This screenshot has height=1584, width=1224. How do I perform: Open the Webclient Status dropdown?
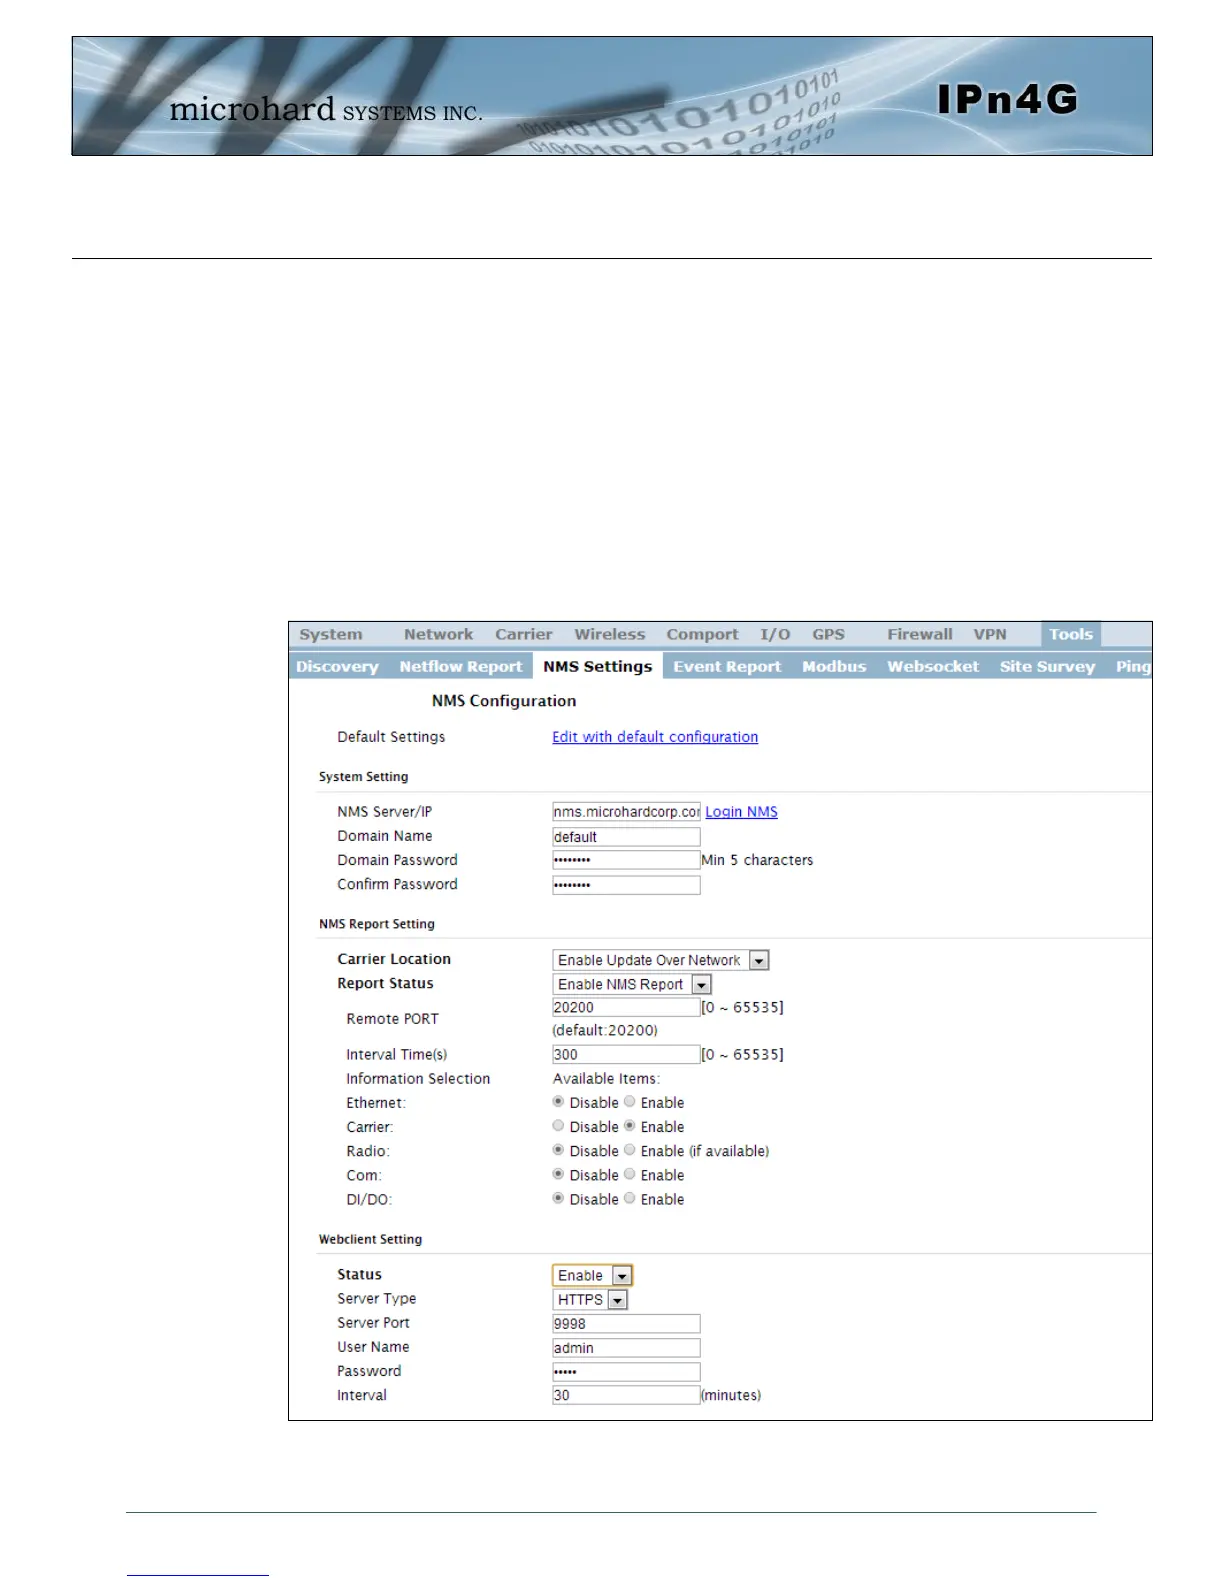point(592,1276)
